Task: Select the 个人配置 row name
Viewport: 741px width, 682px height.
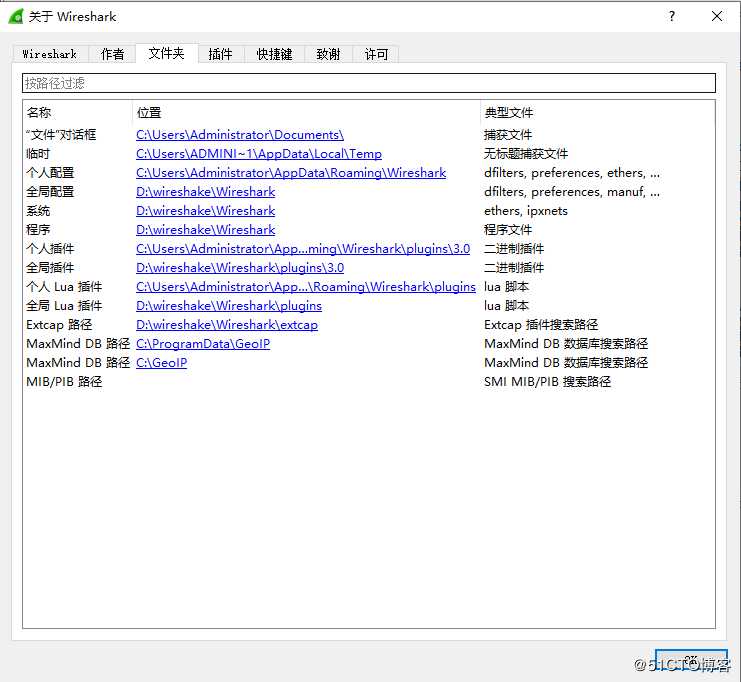Action: point(50,173)
